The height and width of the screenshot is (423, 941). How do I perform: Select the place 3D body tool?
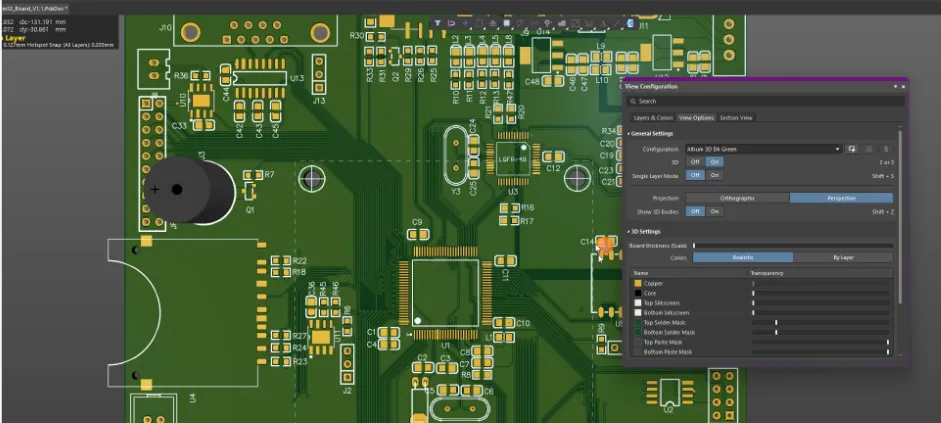(630, 23)
